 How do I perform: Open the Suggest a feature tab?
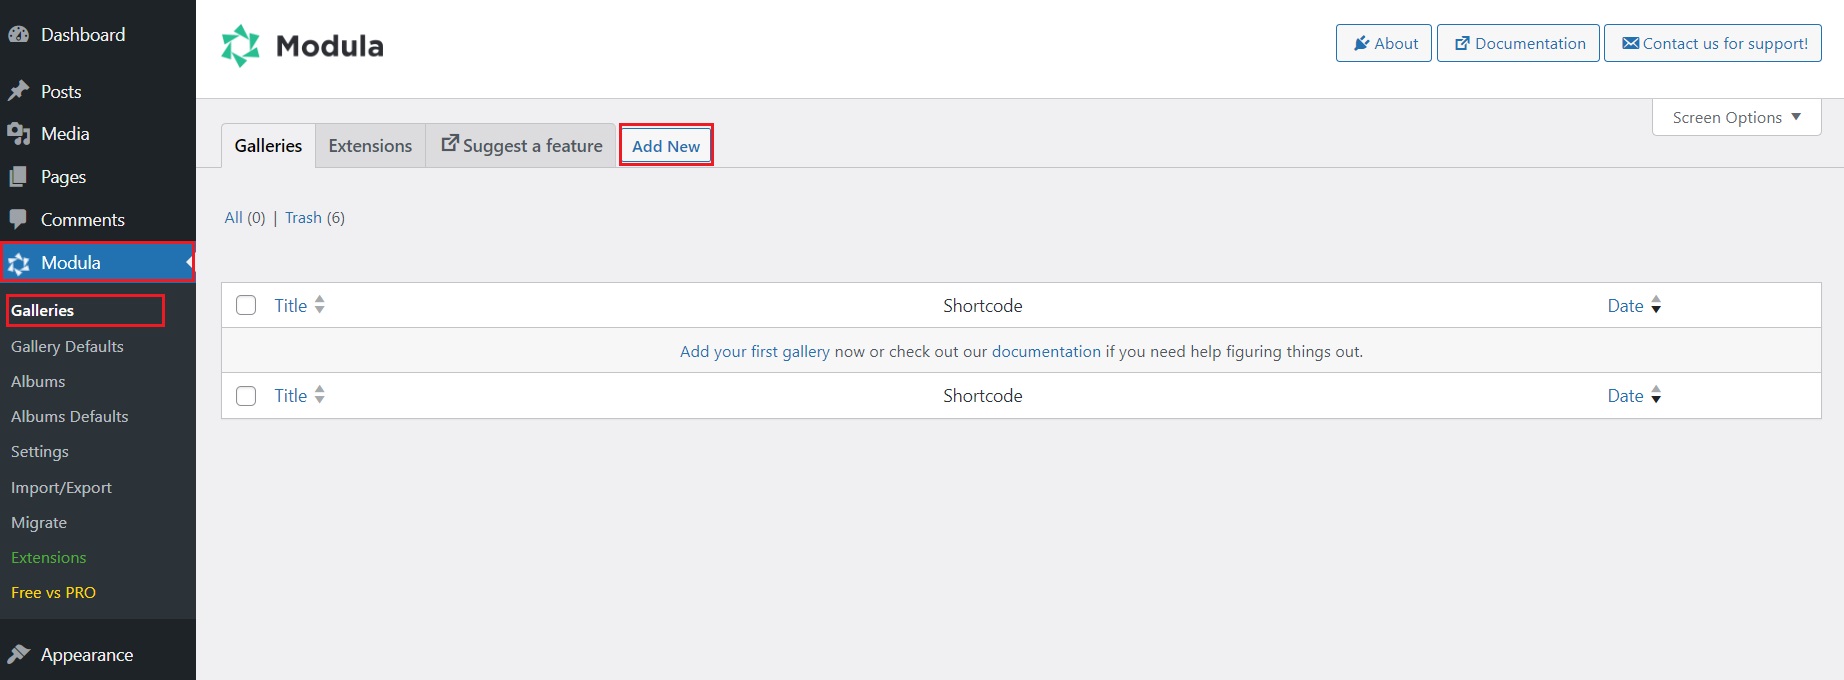tap(521, 146)
